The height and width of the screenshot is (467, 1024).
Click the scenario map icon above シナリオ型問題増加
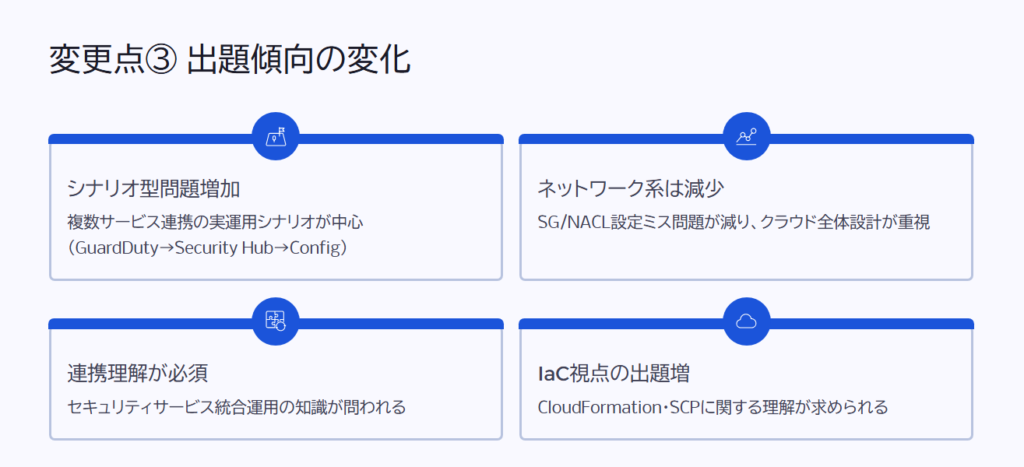click(276, 137)
